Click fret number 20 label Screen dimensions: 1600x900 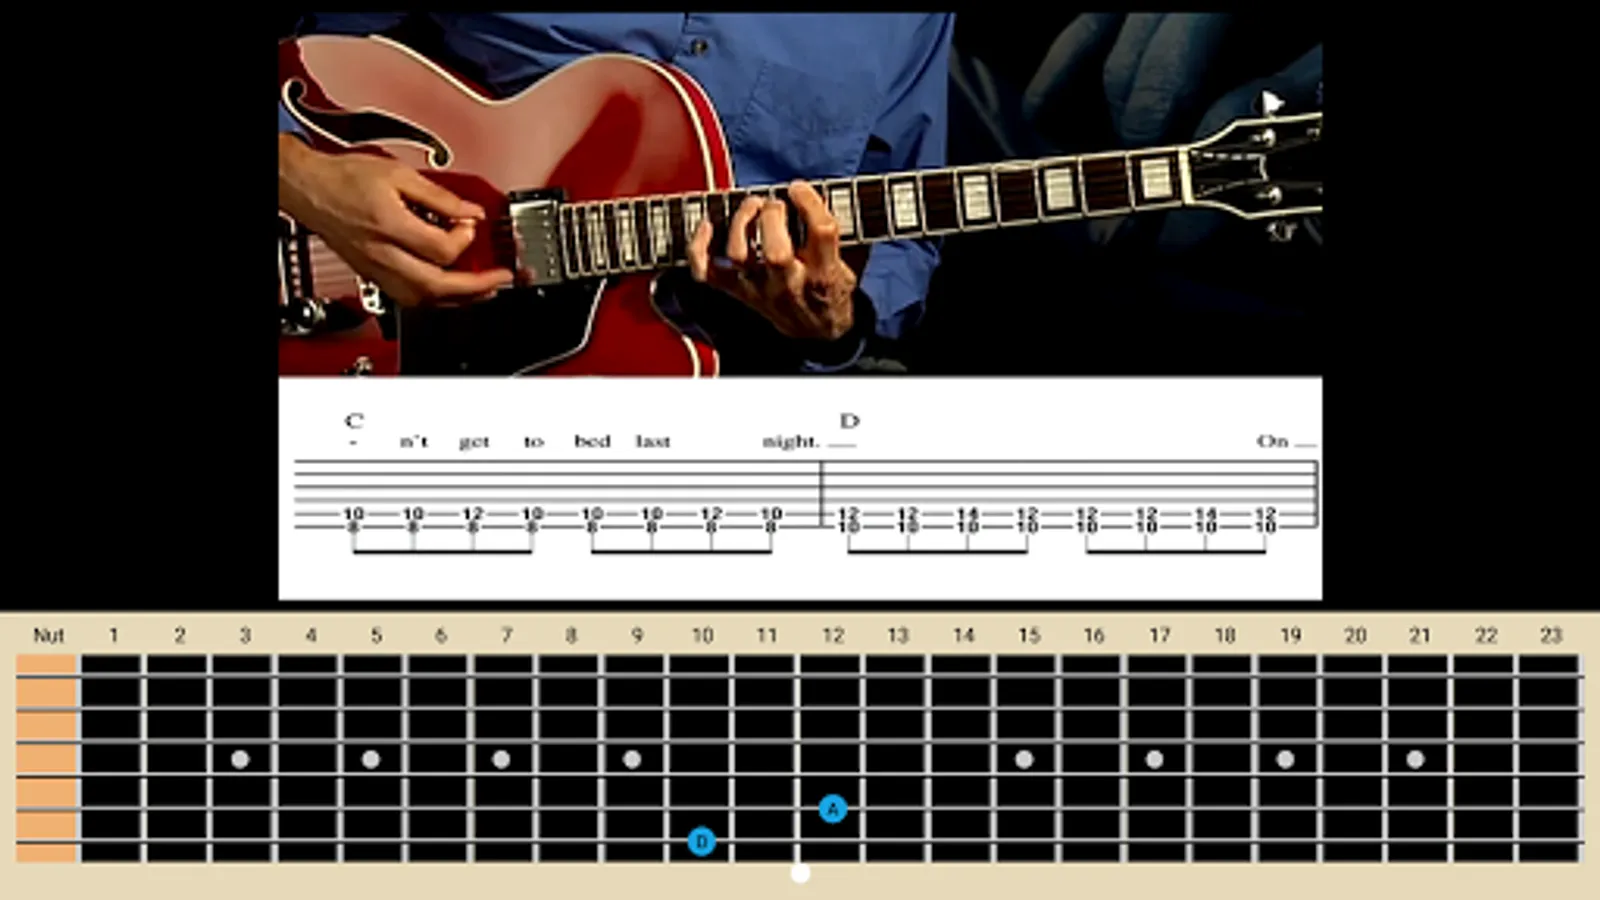[1355, 635]
